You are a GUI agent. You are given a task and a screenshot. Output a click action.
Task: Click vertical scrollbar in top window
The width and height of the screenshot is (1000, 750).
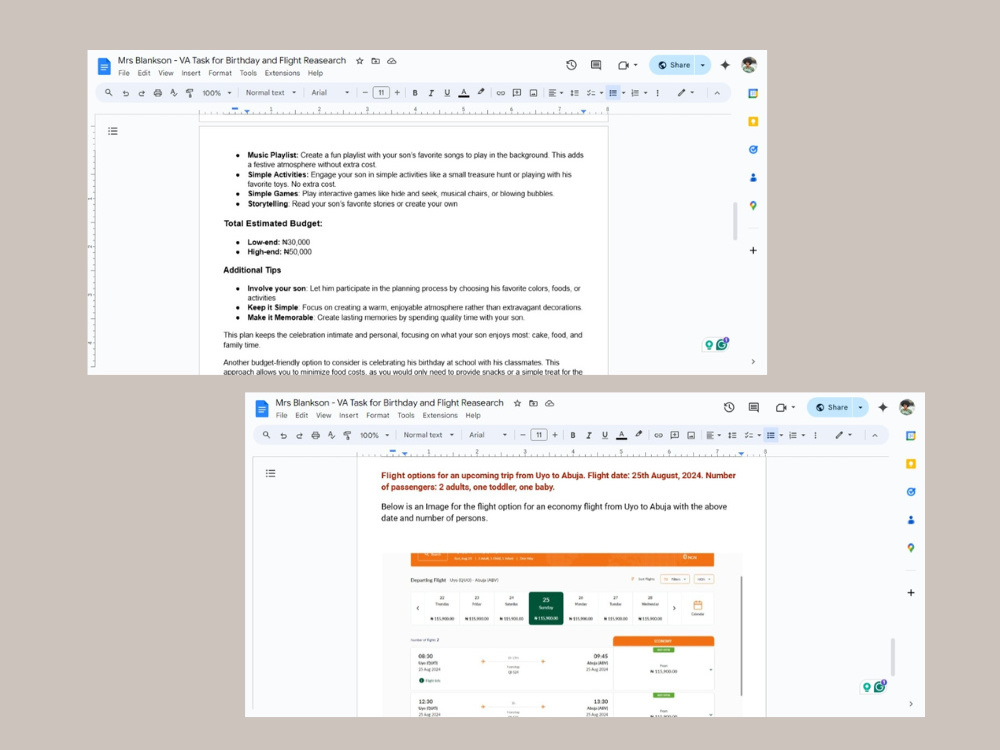[x=735, y=221]
